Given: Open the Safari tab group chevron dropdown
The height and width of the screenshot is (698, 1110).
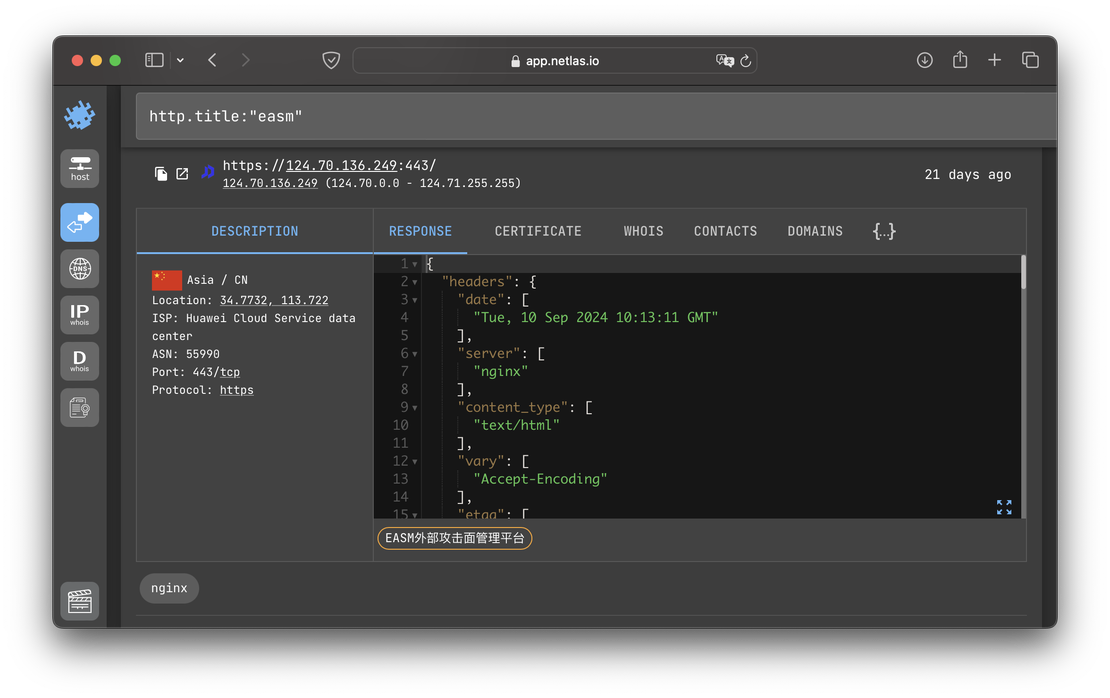Looking at the screenshot, I should [180, 60].
